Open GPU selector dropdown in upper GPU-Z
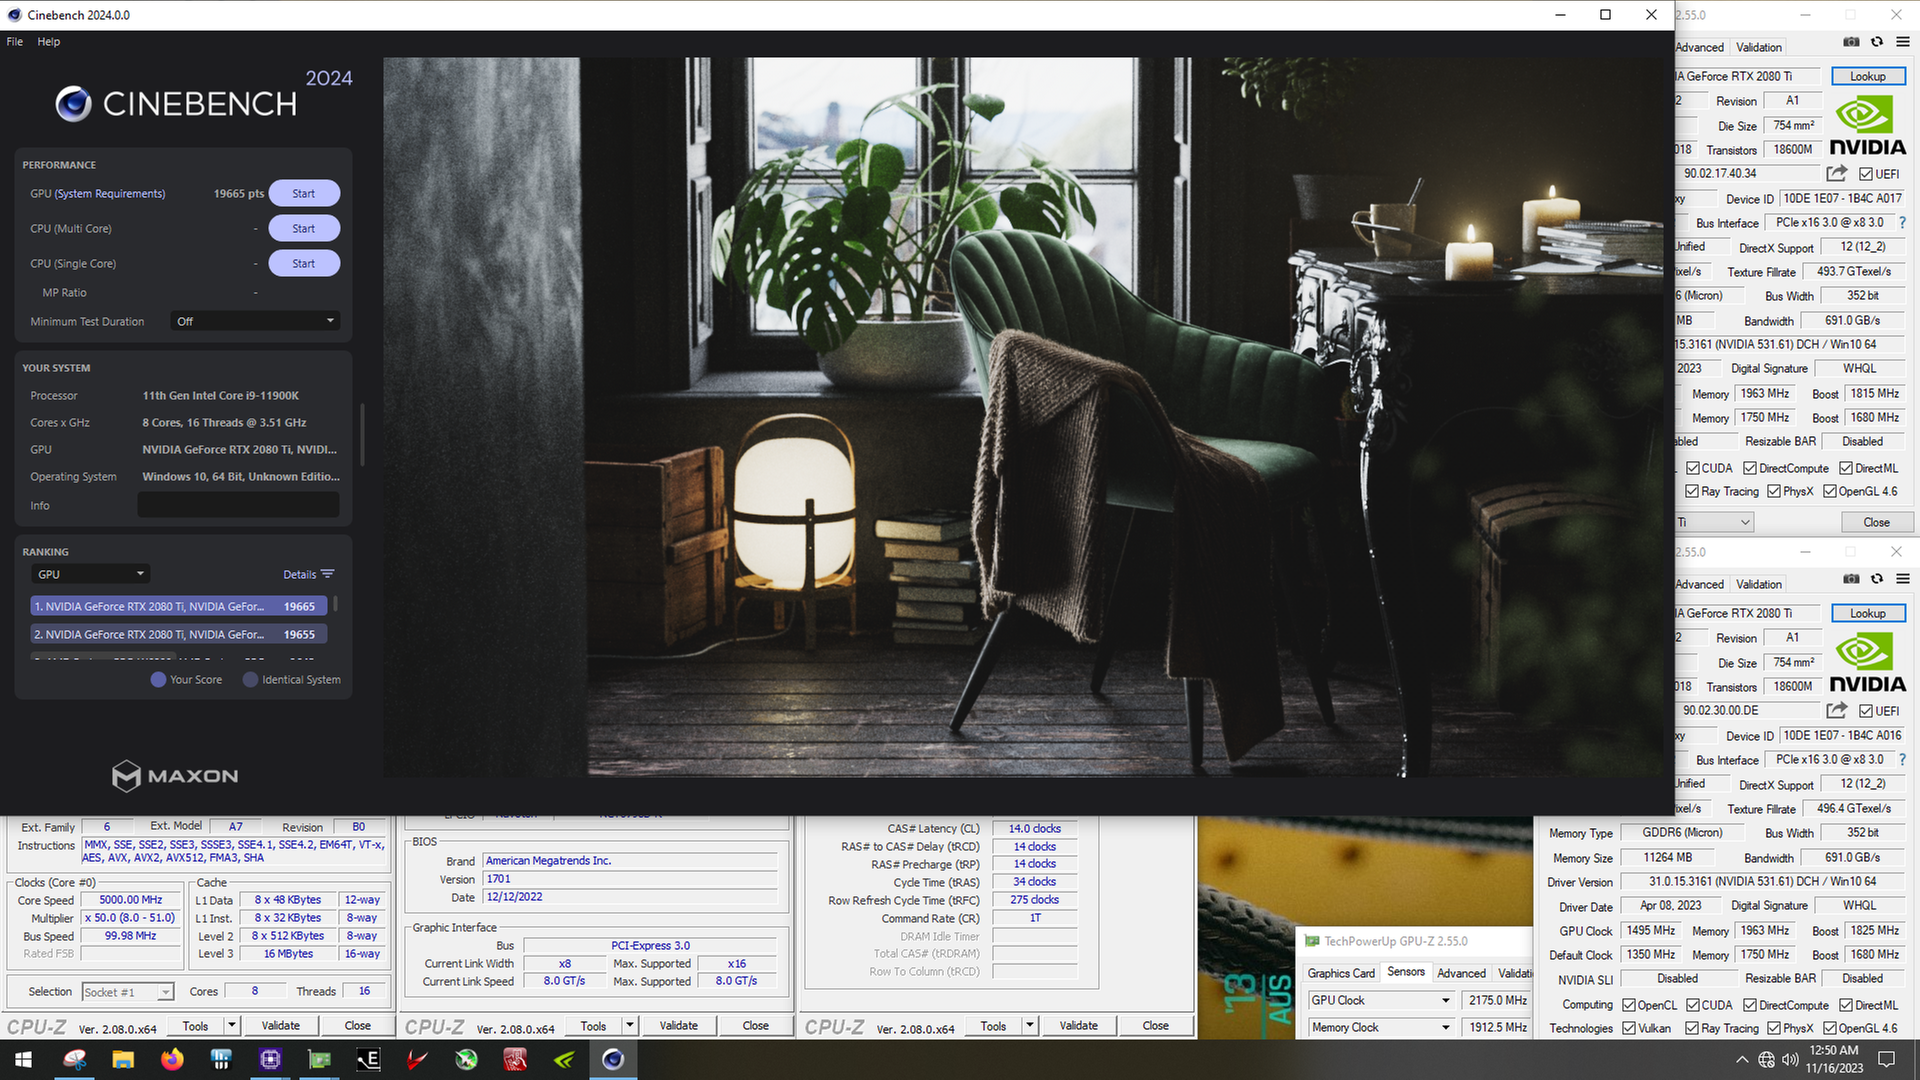 pyautogui.click(x=1715, y=522)
